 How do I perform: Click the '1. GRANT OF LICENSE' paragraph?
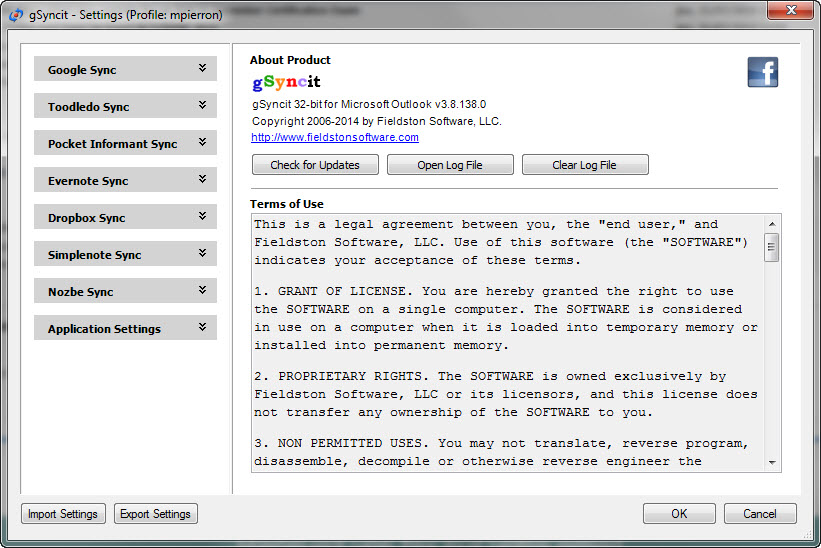click(x=506, y=318)
